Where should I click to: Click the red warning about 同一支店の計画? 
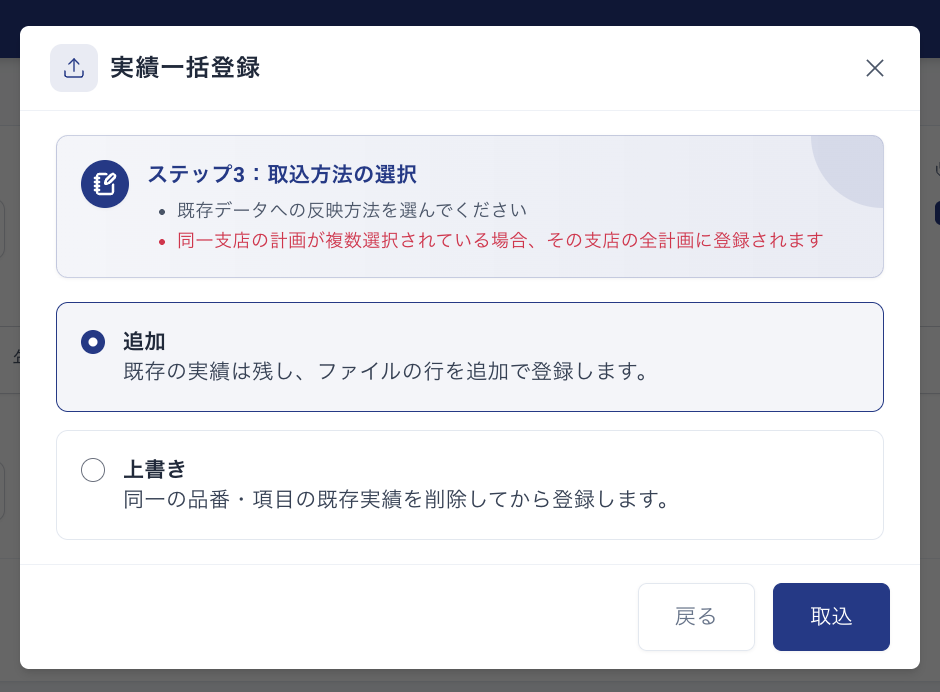pyautogui.click(x=500, y=240)
